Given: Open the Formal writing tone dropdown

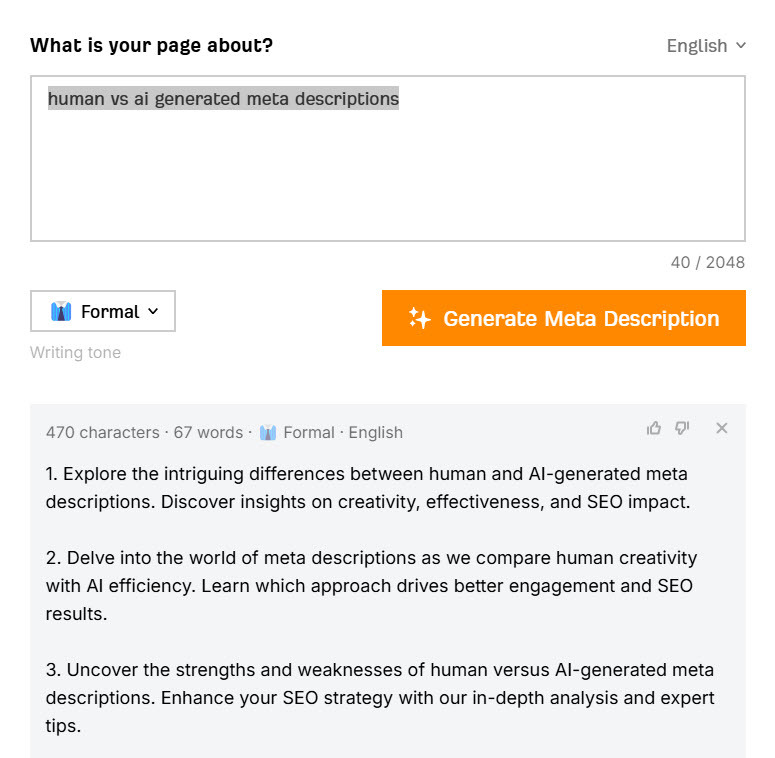Looking at the screenshot, I should [x=103, y=312].
